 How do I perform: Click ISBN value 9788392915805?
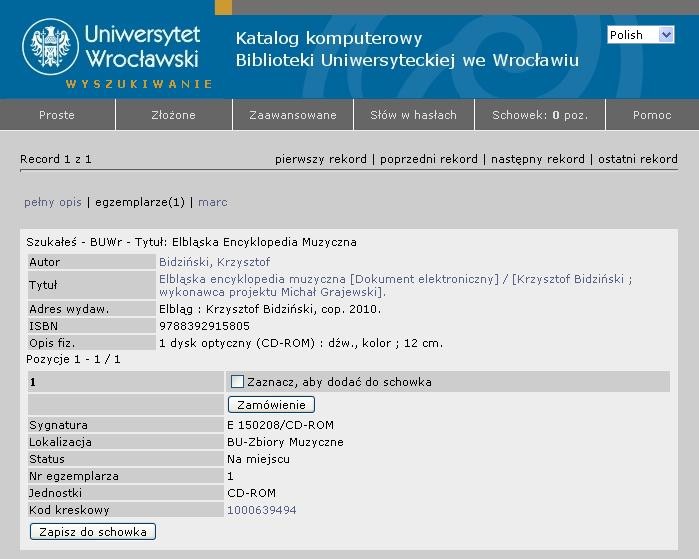(204, 326)
